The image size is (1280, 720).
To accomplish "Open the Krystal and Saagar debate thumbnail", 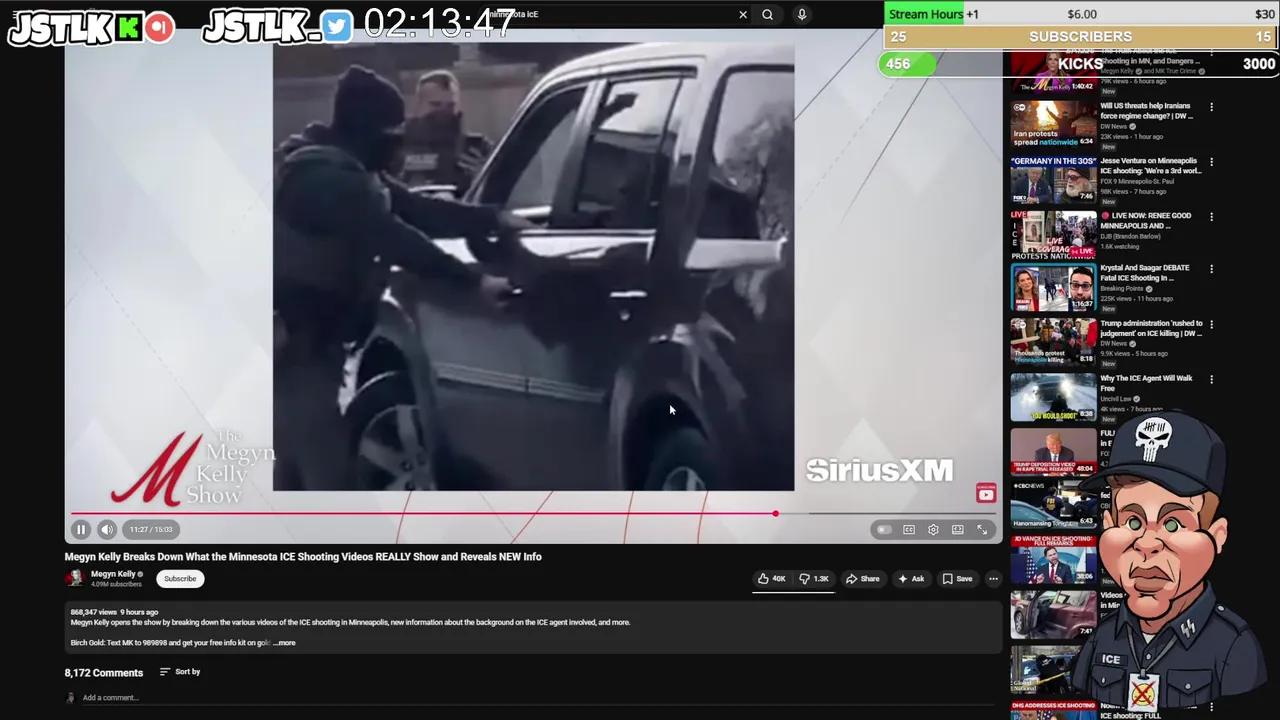I will coord(1053,289).
